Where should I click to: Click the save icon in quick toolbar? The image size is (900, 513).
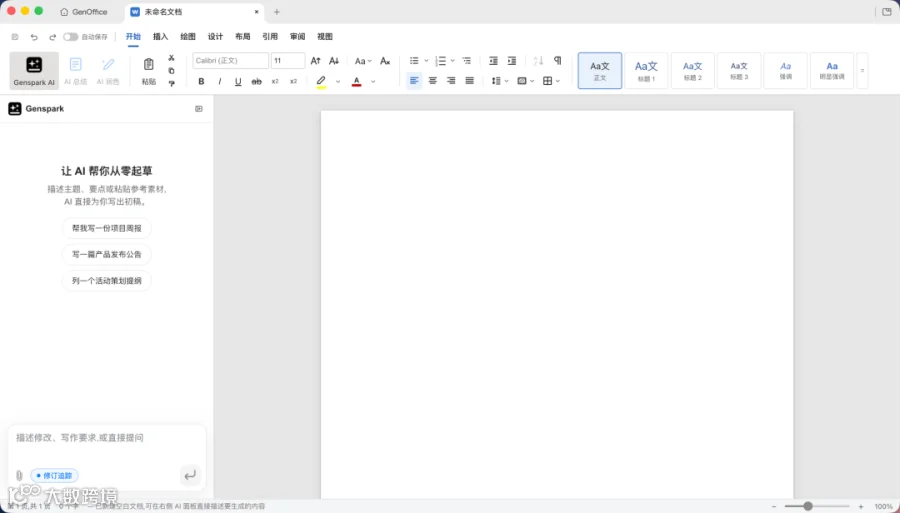click(x=15, y=37)
